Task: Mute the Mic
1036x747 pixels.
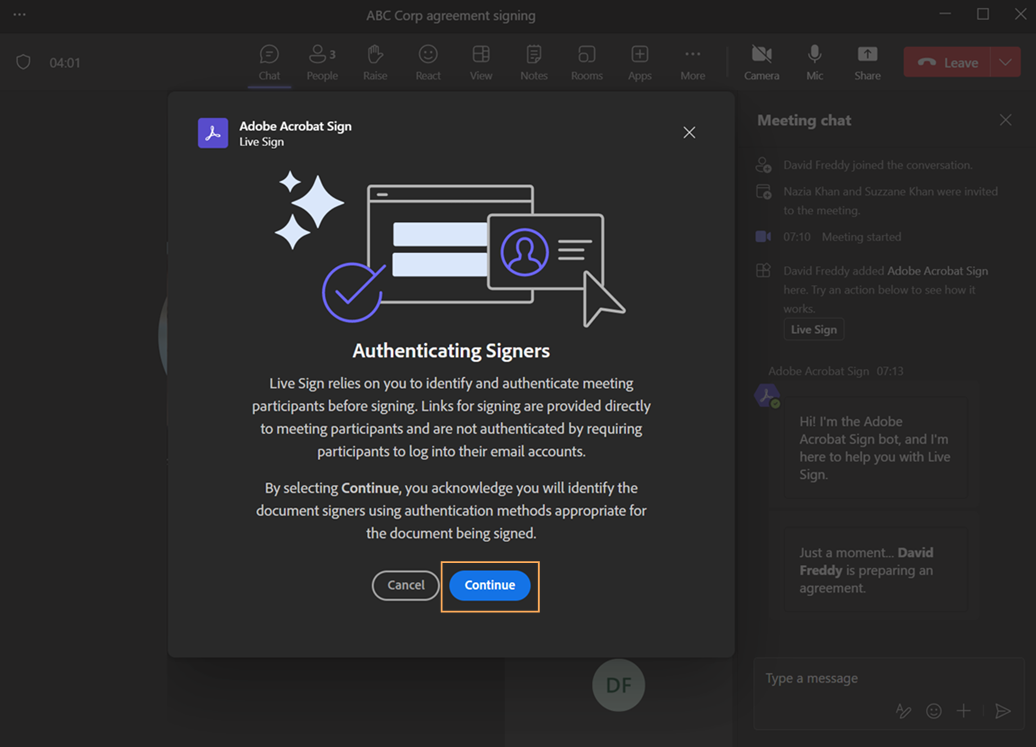Action: pyautogui.click(x=814, y=61)
